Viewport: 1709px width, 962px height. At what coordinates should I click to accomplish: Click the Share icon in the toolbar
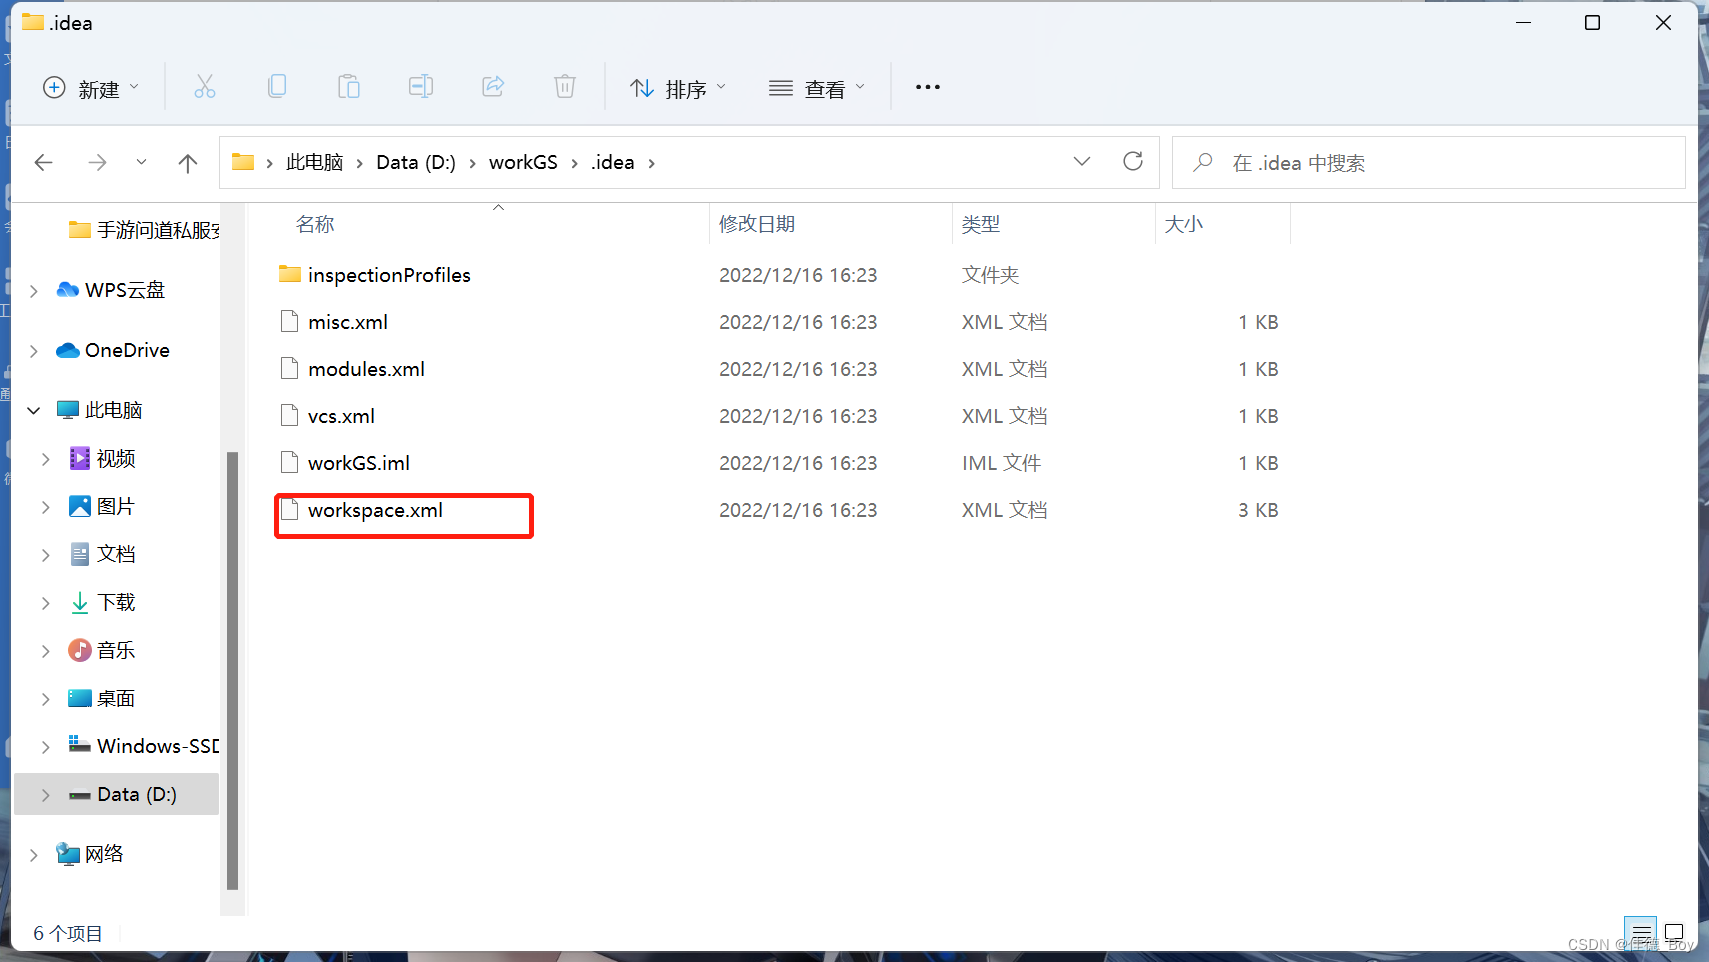(492, 86)
